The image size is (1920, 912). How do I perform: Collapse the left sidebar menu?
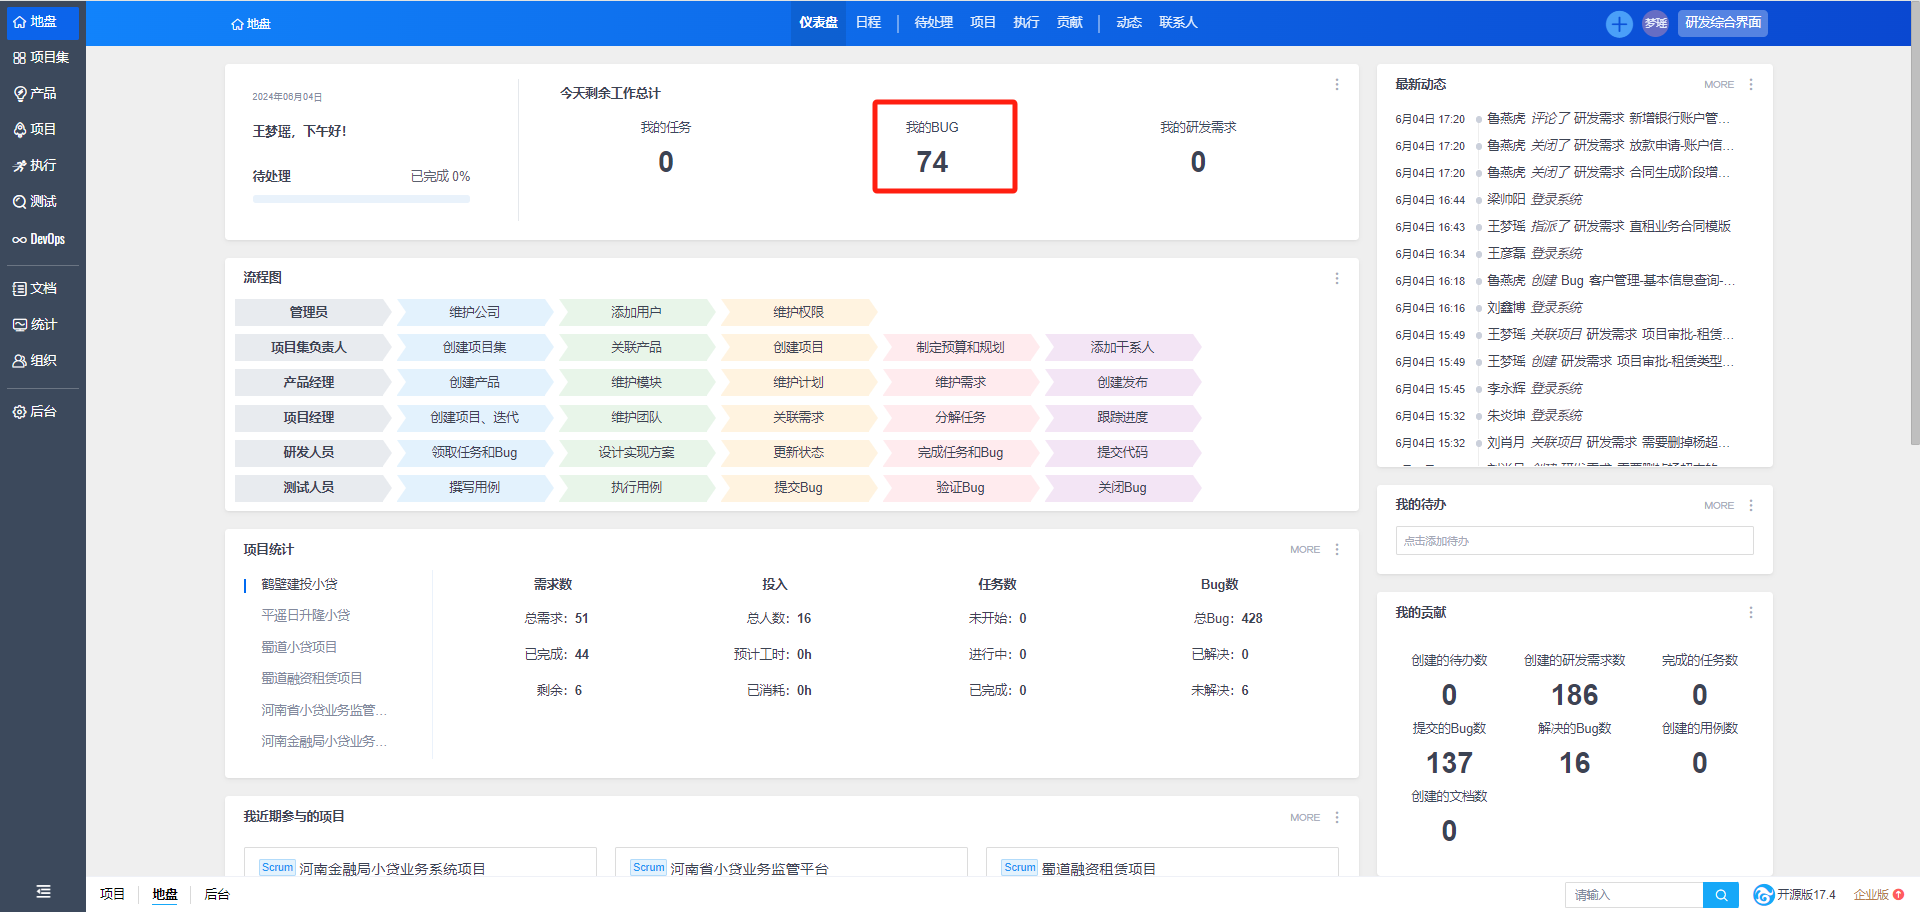tap(43, 892)
